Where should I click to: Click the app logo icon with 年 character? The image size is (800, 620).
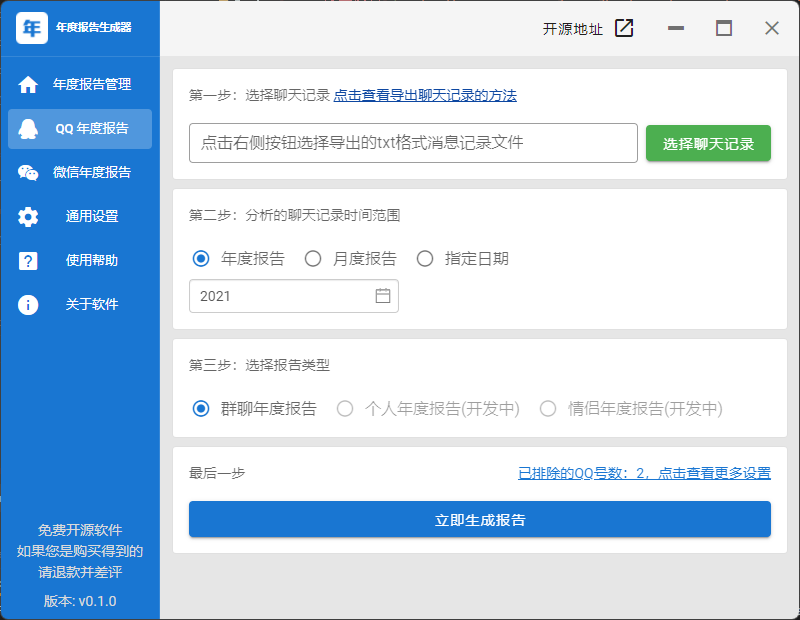point(32,28)
